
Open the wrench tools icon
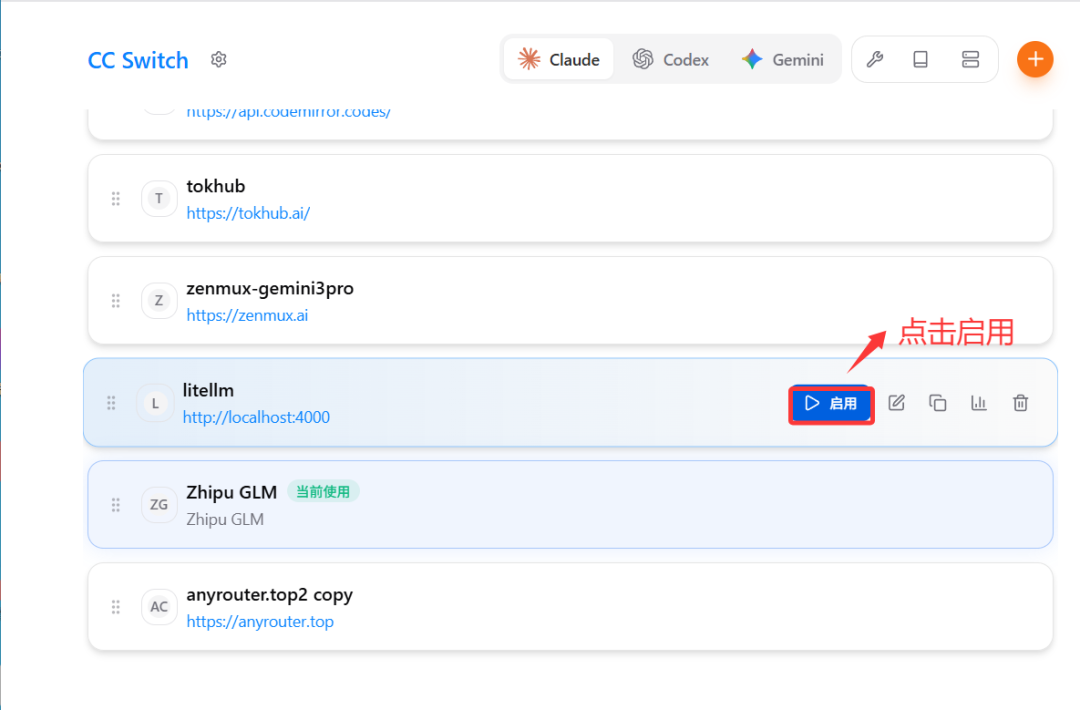[x=874, y=60]
